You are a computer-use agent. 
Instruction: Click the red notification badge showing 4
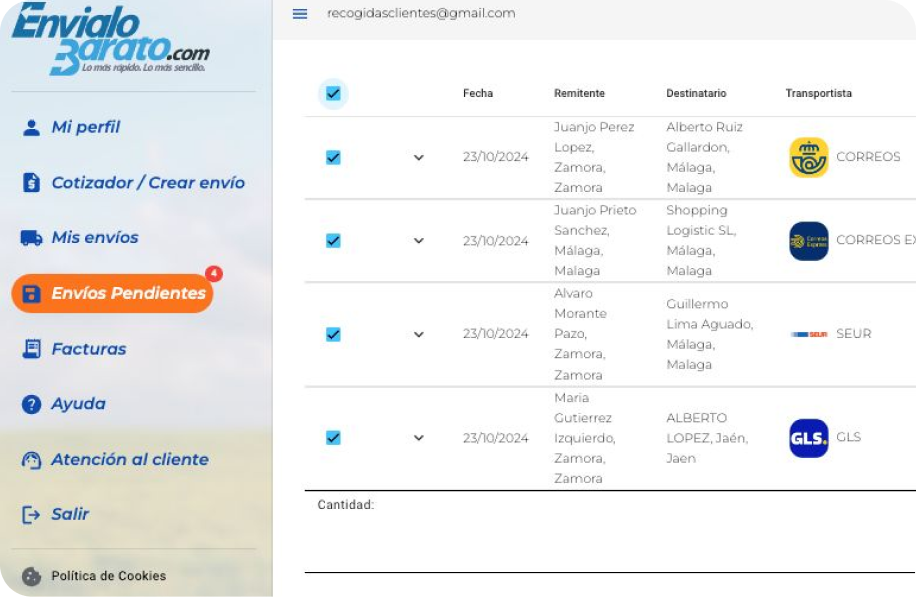tap(213, 273)
